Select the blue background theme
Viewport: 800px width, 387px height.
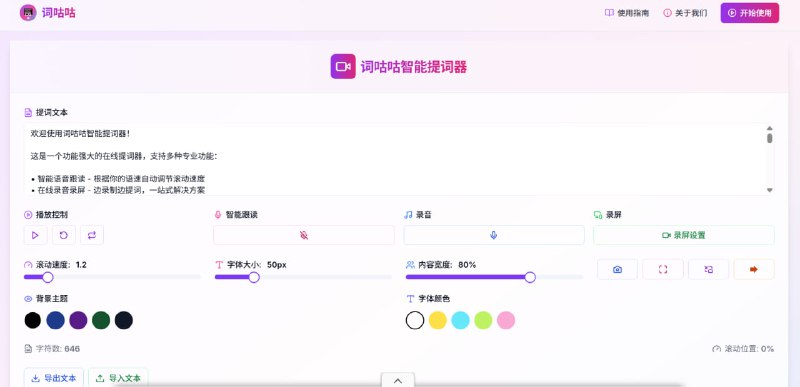56,320
